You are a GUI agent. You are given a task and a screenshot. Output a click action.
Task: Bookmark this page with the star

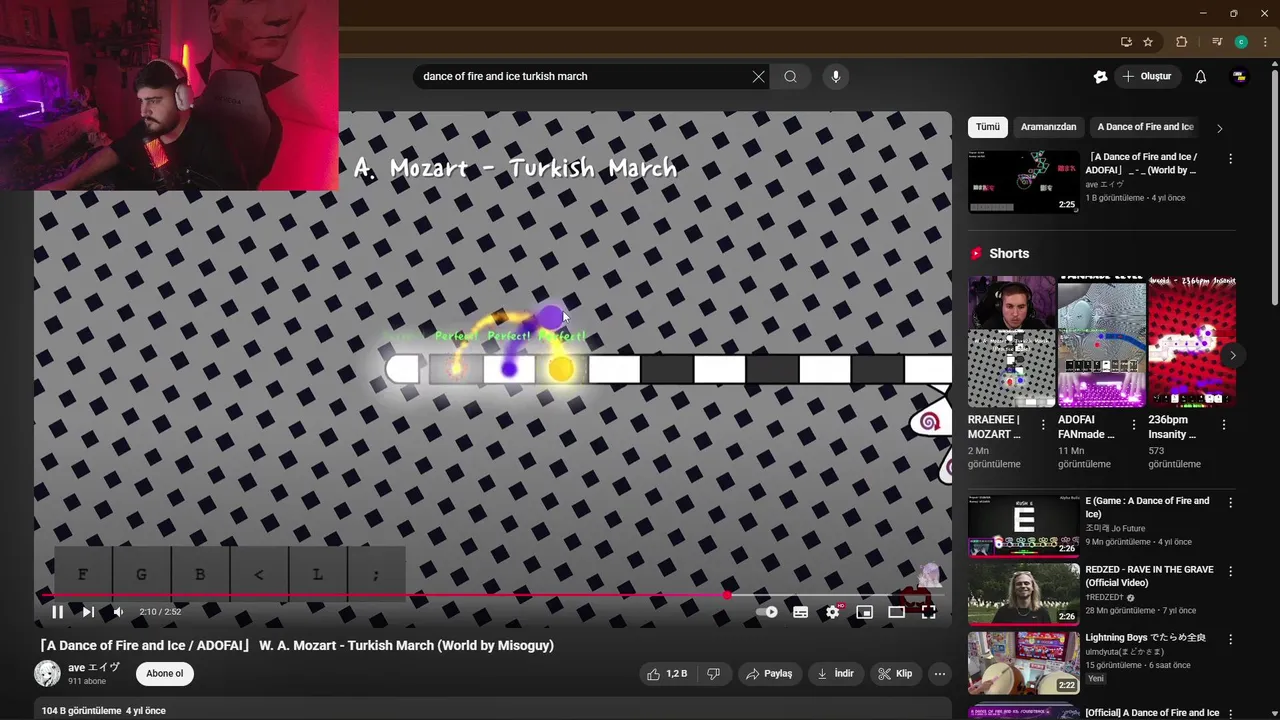click(1148, 42)
